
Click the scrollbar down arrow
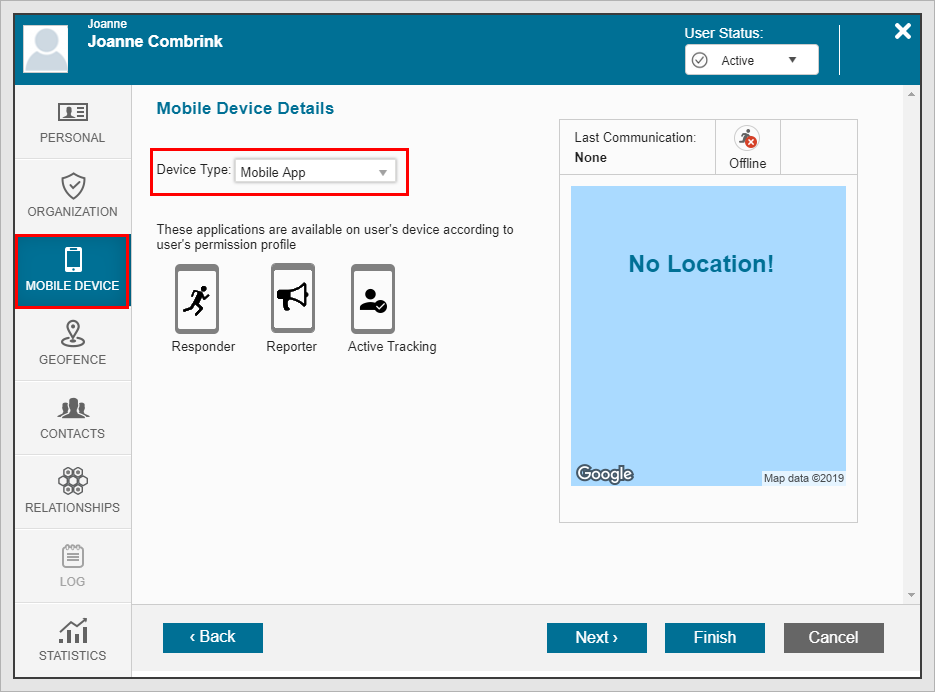(x=910, y=594)
